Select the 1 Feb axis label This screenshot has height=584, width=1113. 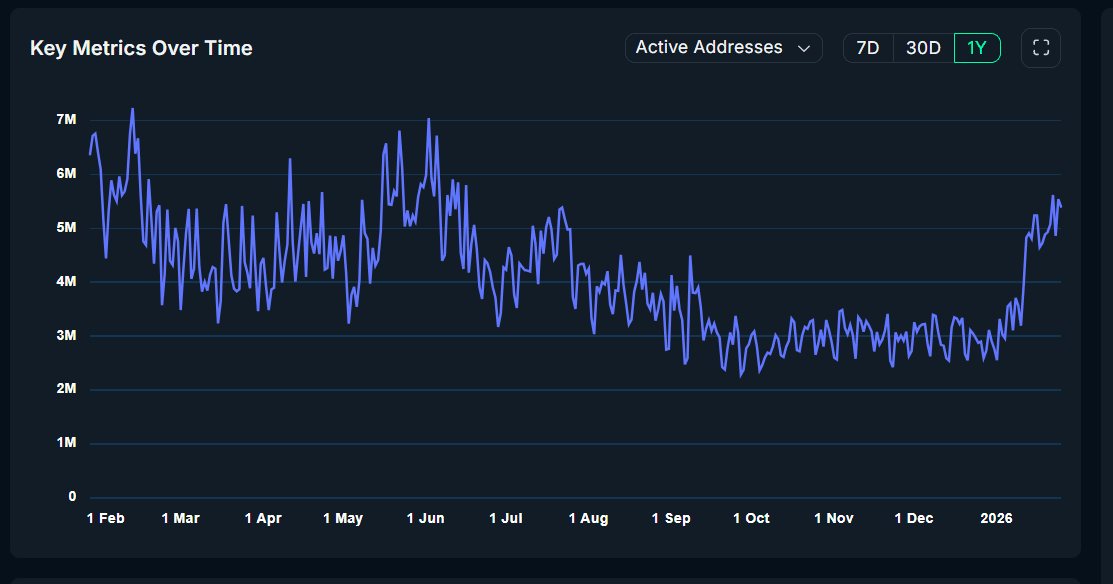105,518
